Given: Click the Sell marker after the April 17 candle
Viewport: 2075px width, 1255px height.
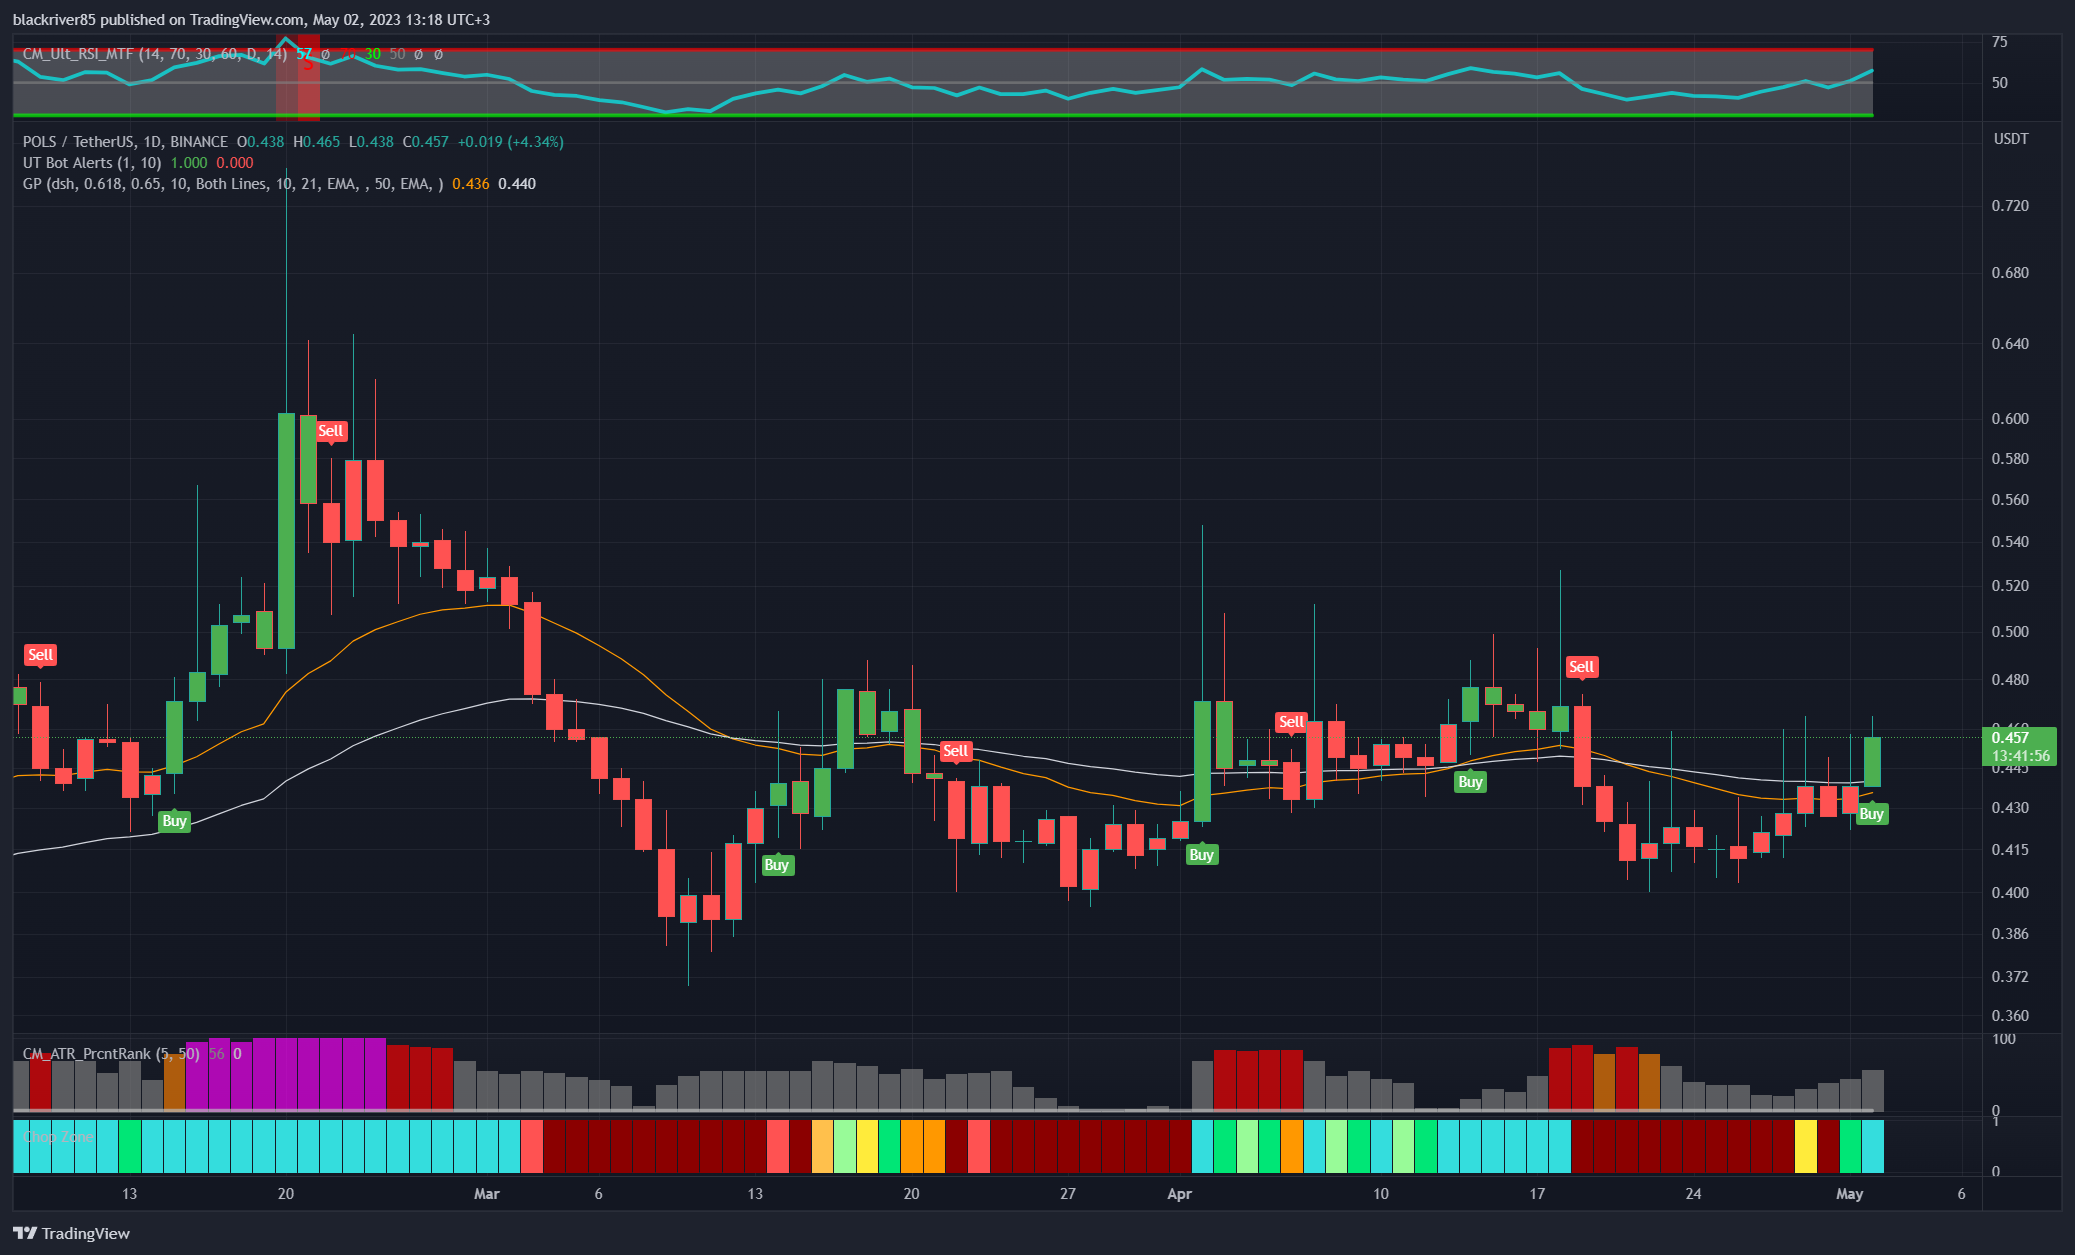Looking at the screenshot, I should [1581, 667].
